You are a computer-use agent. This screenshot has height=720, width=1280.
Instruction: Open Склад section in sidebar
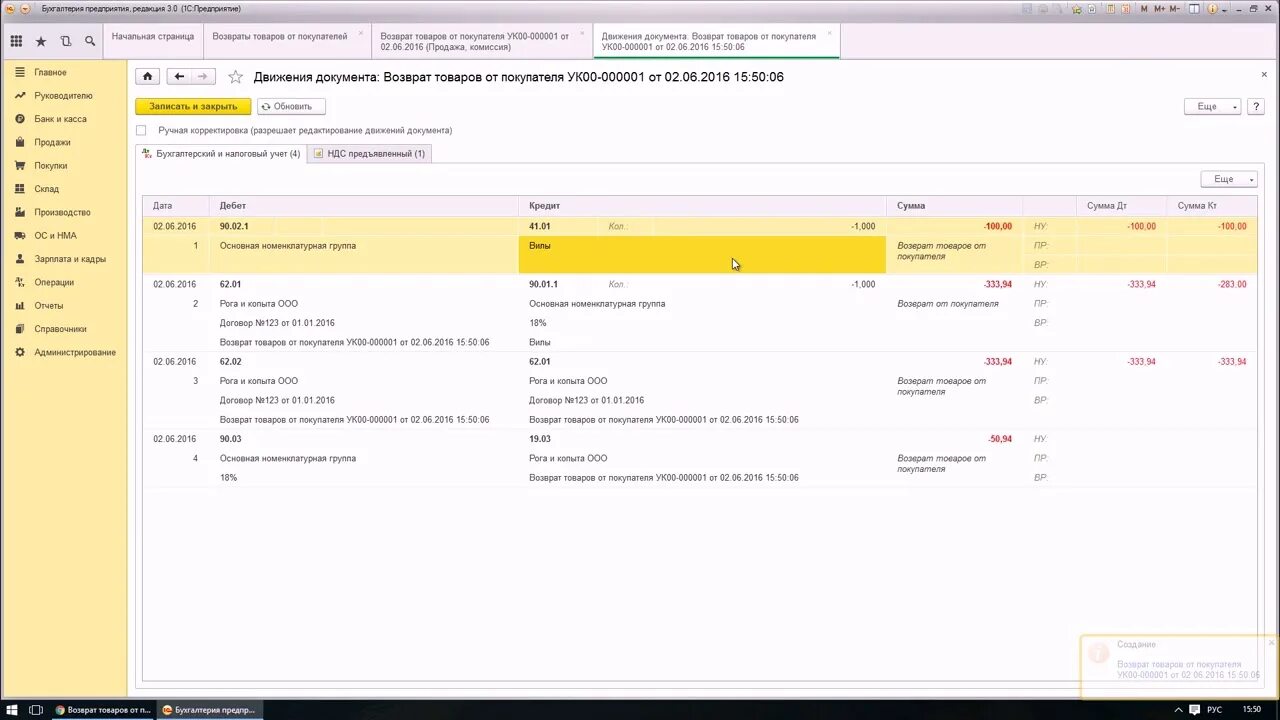[x=47, y=189]
